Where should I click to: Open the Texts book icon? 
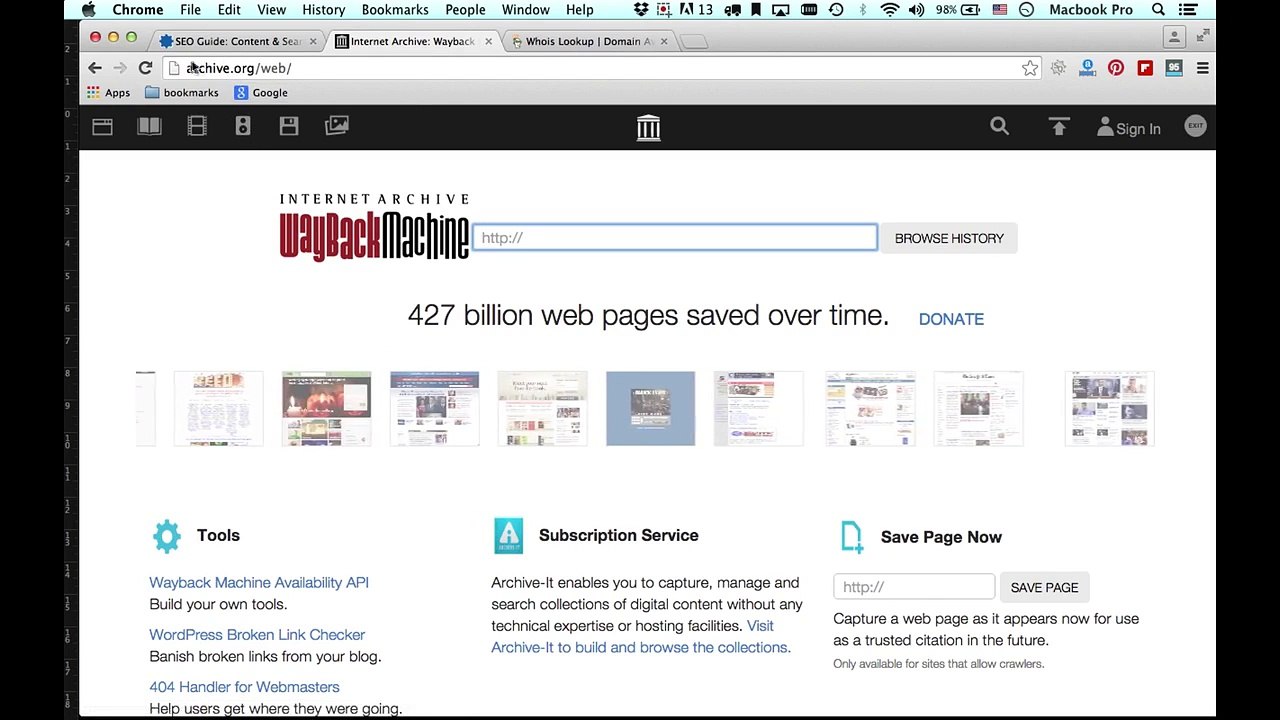149,126
